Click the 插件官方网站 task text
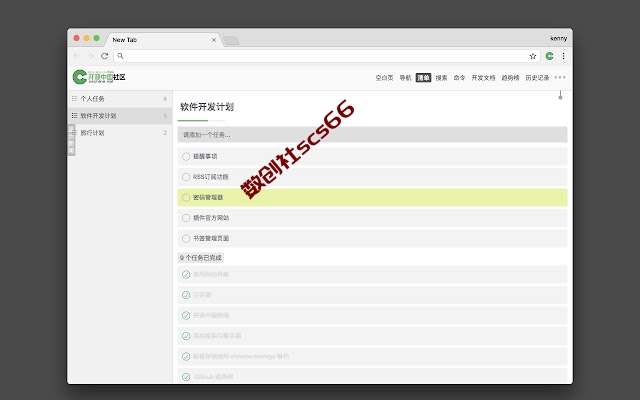This screenshot has height=400, width=640. (x=211, y=218)
